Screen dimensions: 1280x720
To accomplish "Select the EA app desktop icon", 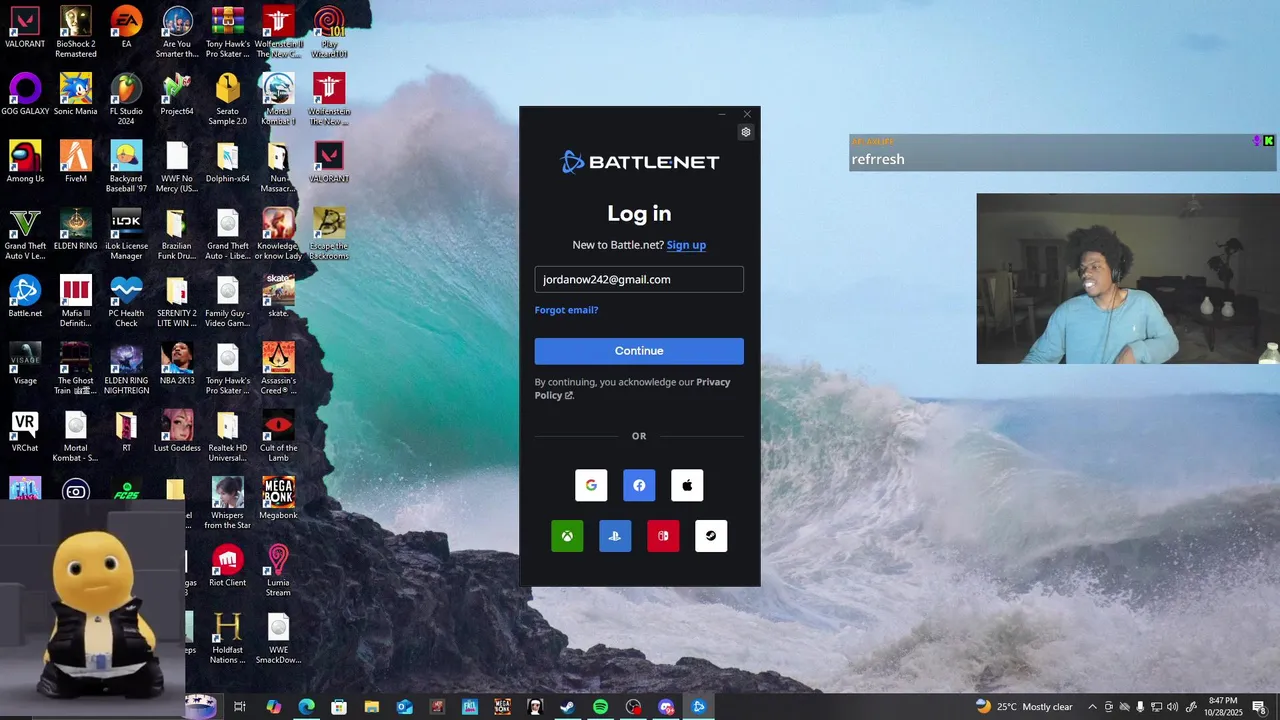I will [126, 27].
